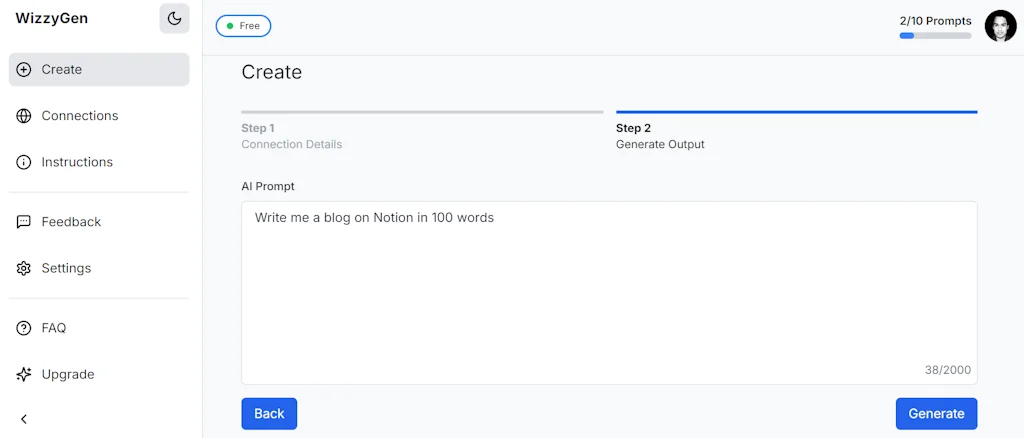Screen dimensions: 1024x438
Task: Click inside the AI Prompt text area
Action: pos(608,292)
